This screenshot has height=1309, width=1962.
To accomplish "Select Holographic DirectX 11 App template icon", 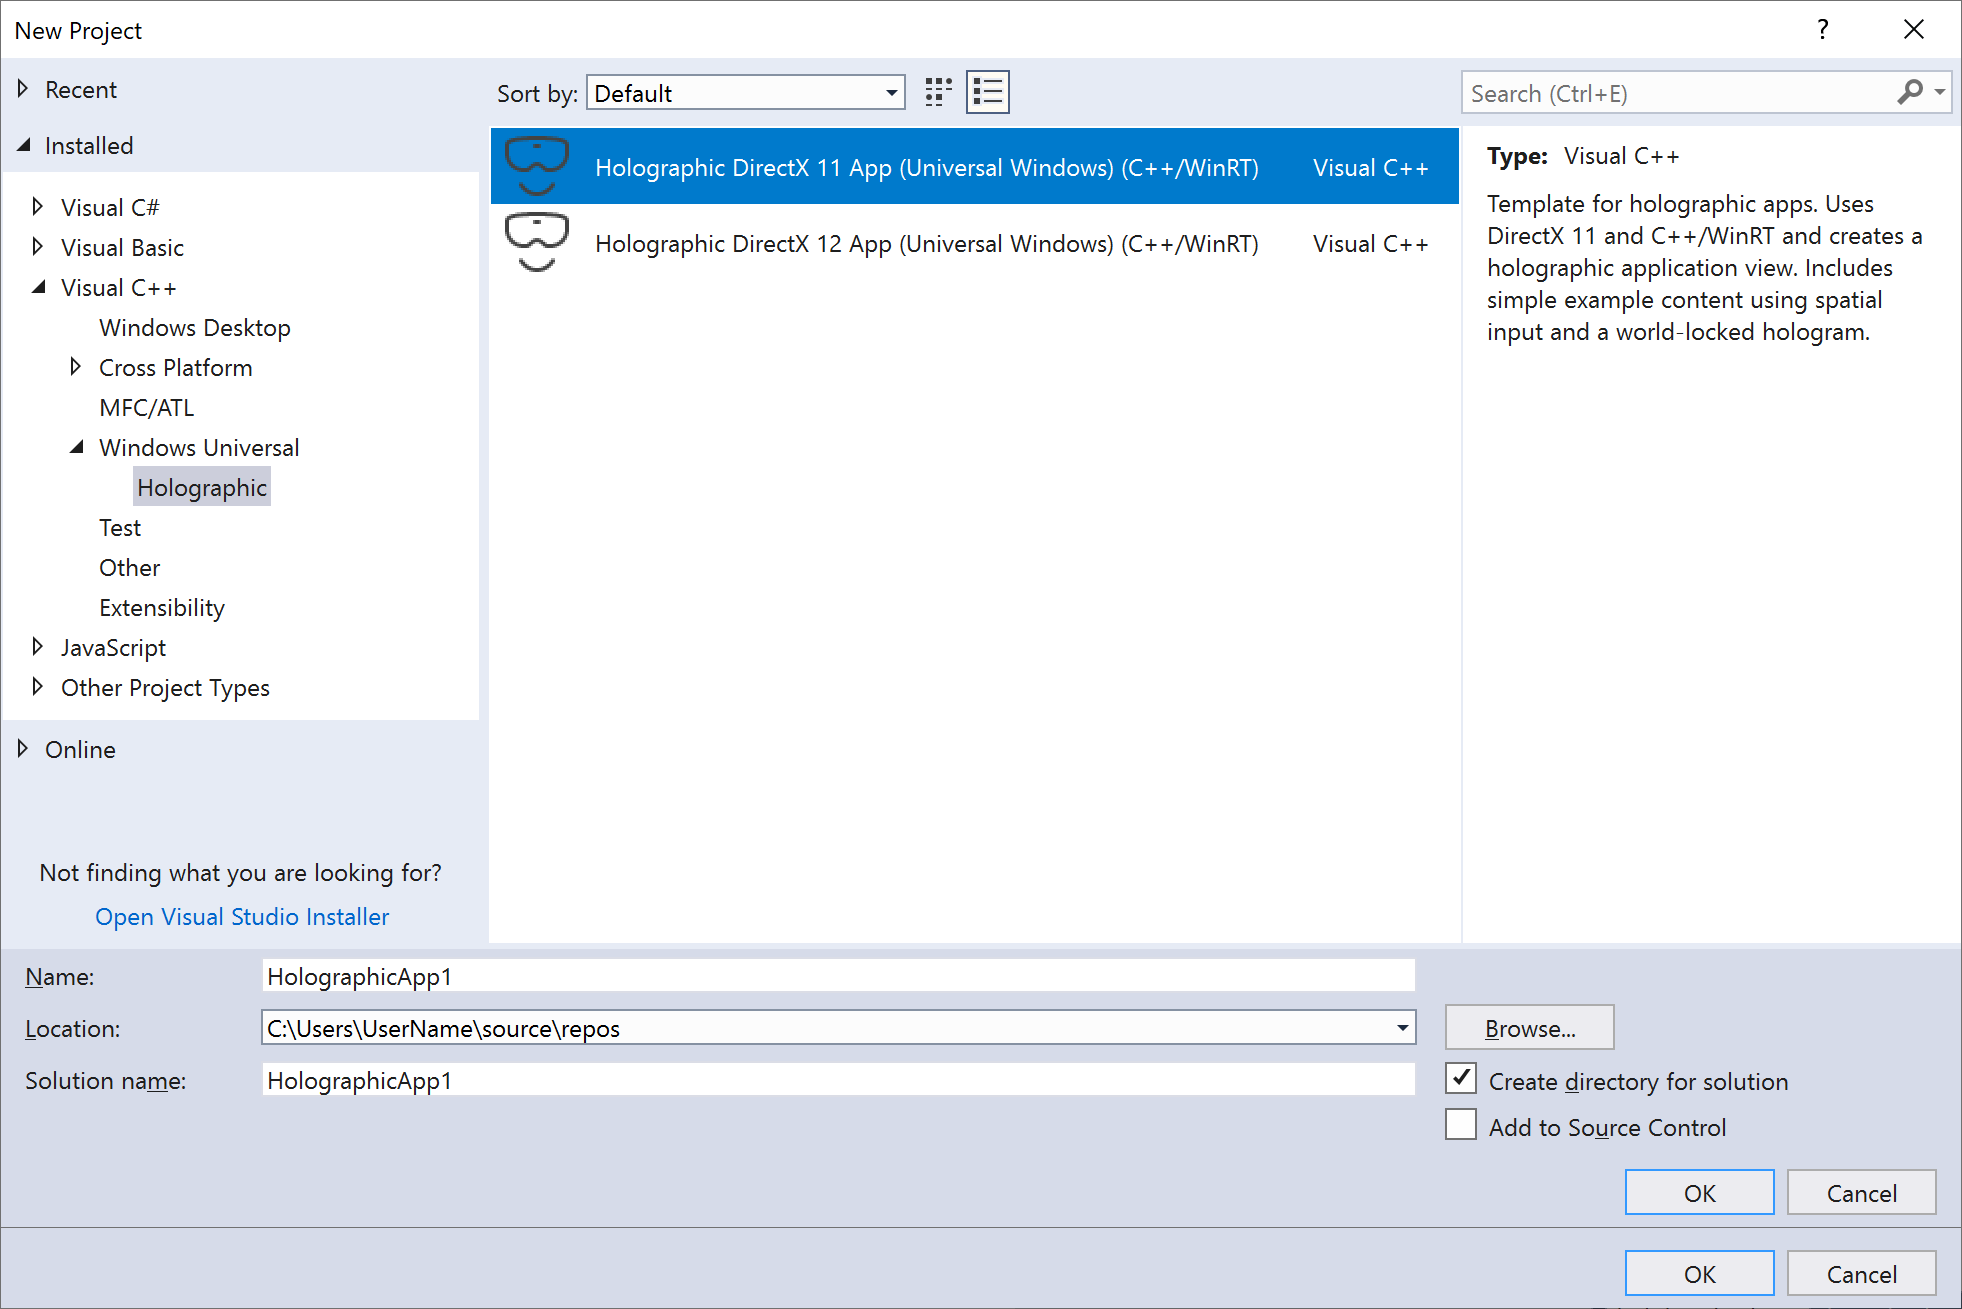I will (533, 165).
